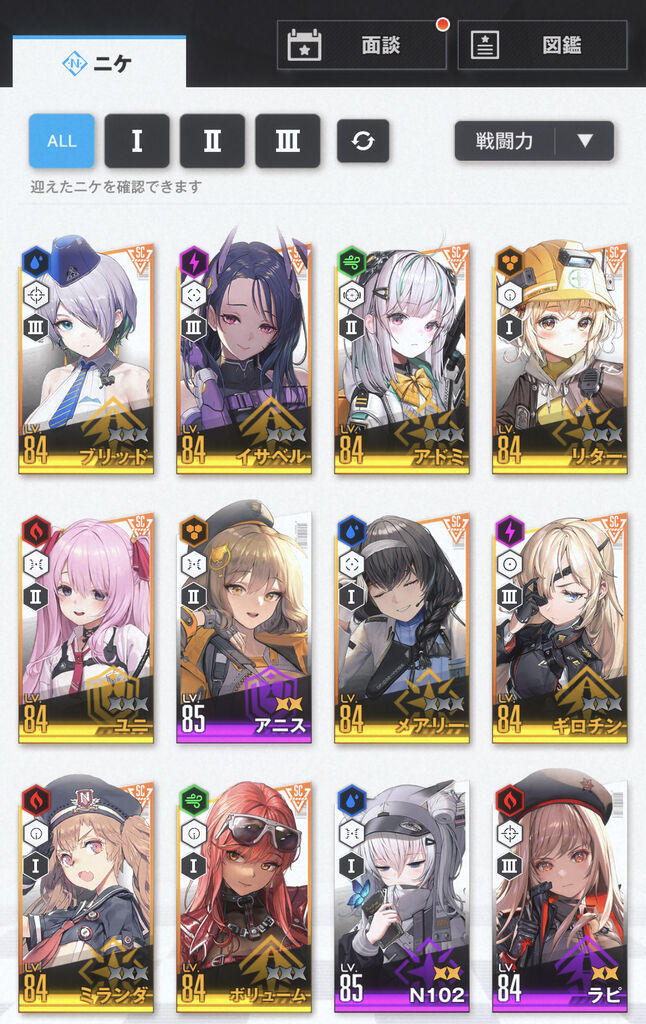646x1024 pixels.
Task: Click the wind element icon on アドミ card
Action: (x=351, y=263)
